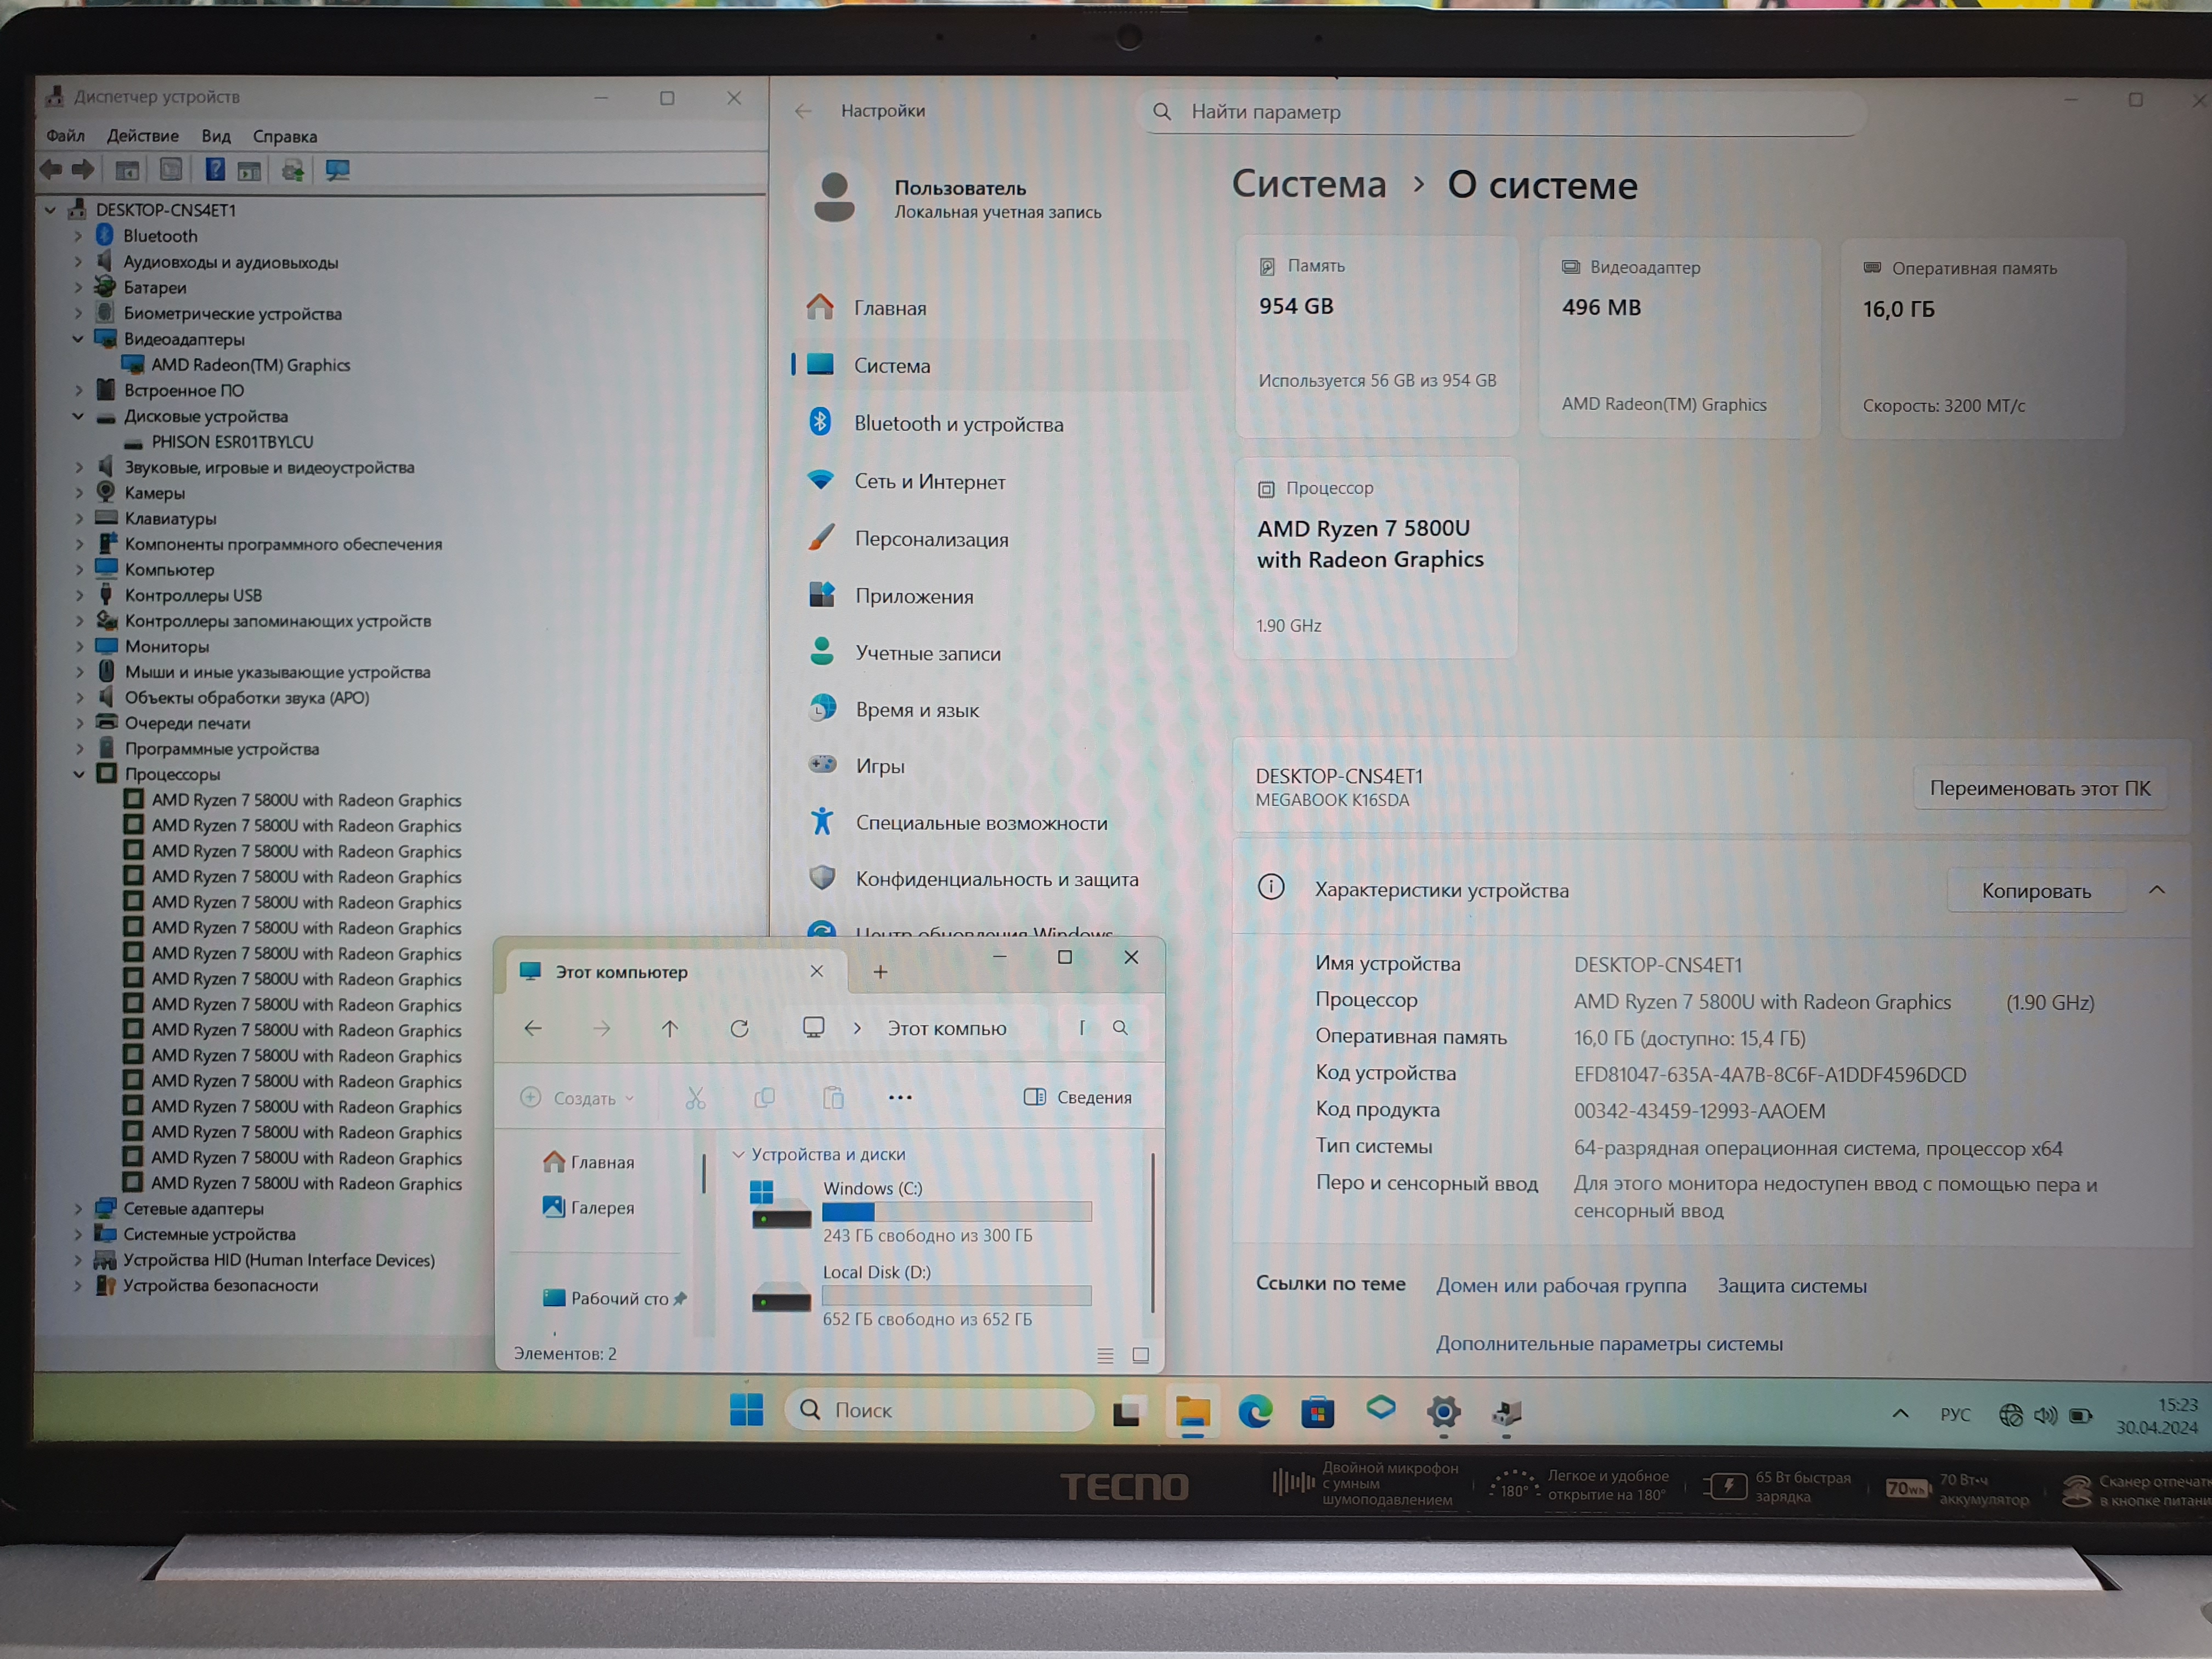The width and height of the screenshot is (2212, 1659).
Task: Switch Explorer to details list view
Action: pos(1105,1356)
